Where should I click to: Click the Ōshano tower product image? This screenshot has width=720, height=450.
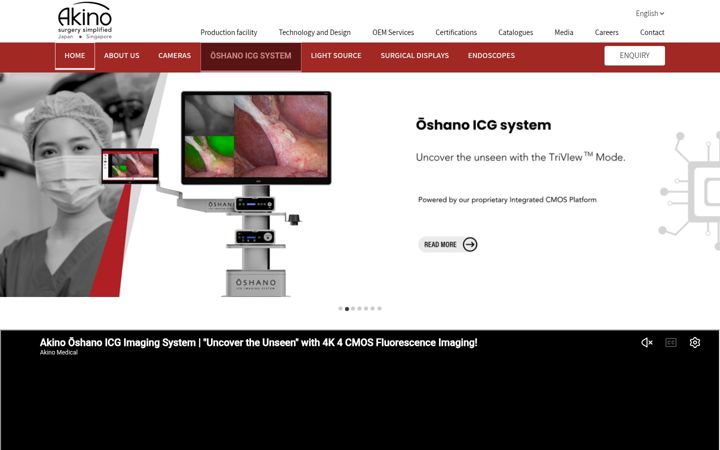click(255, 193)
